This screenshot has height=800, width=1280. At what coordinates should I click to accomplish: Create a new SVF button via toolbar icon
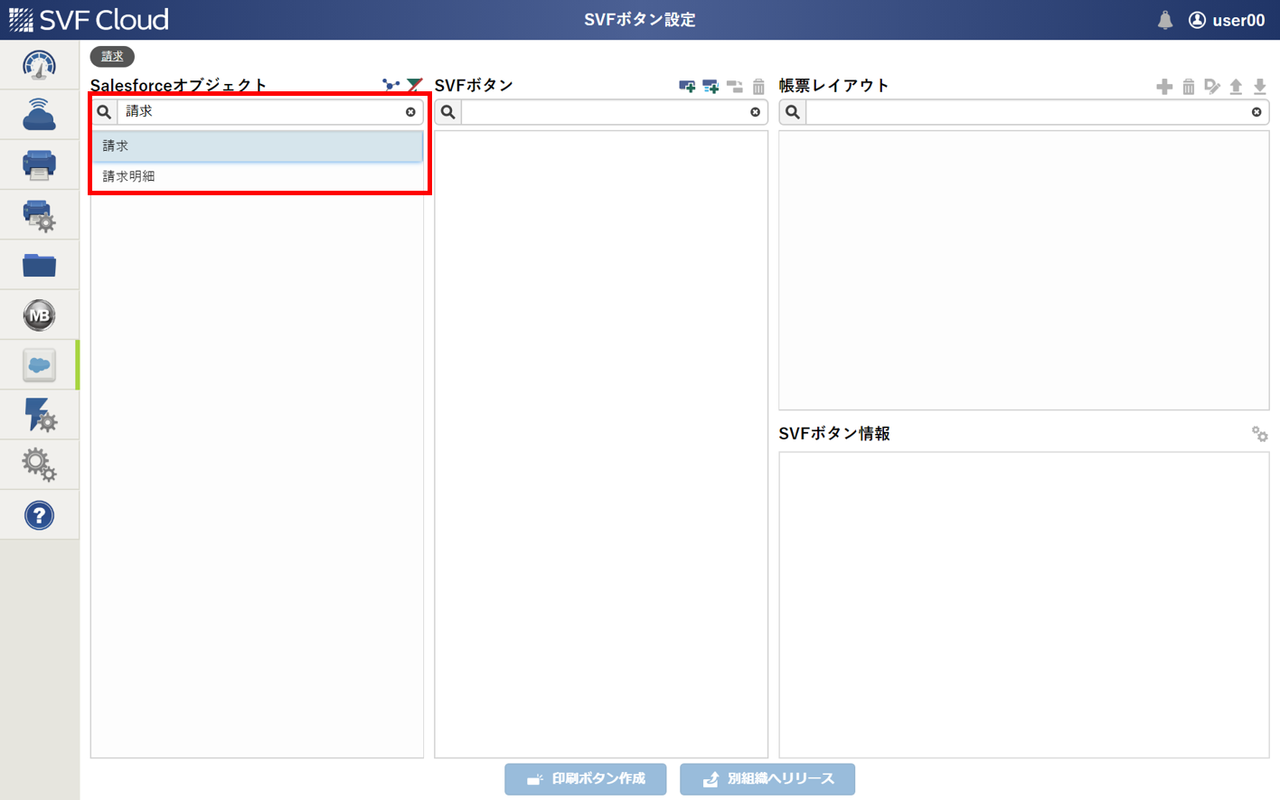tap(689, 86)
